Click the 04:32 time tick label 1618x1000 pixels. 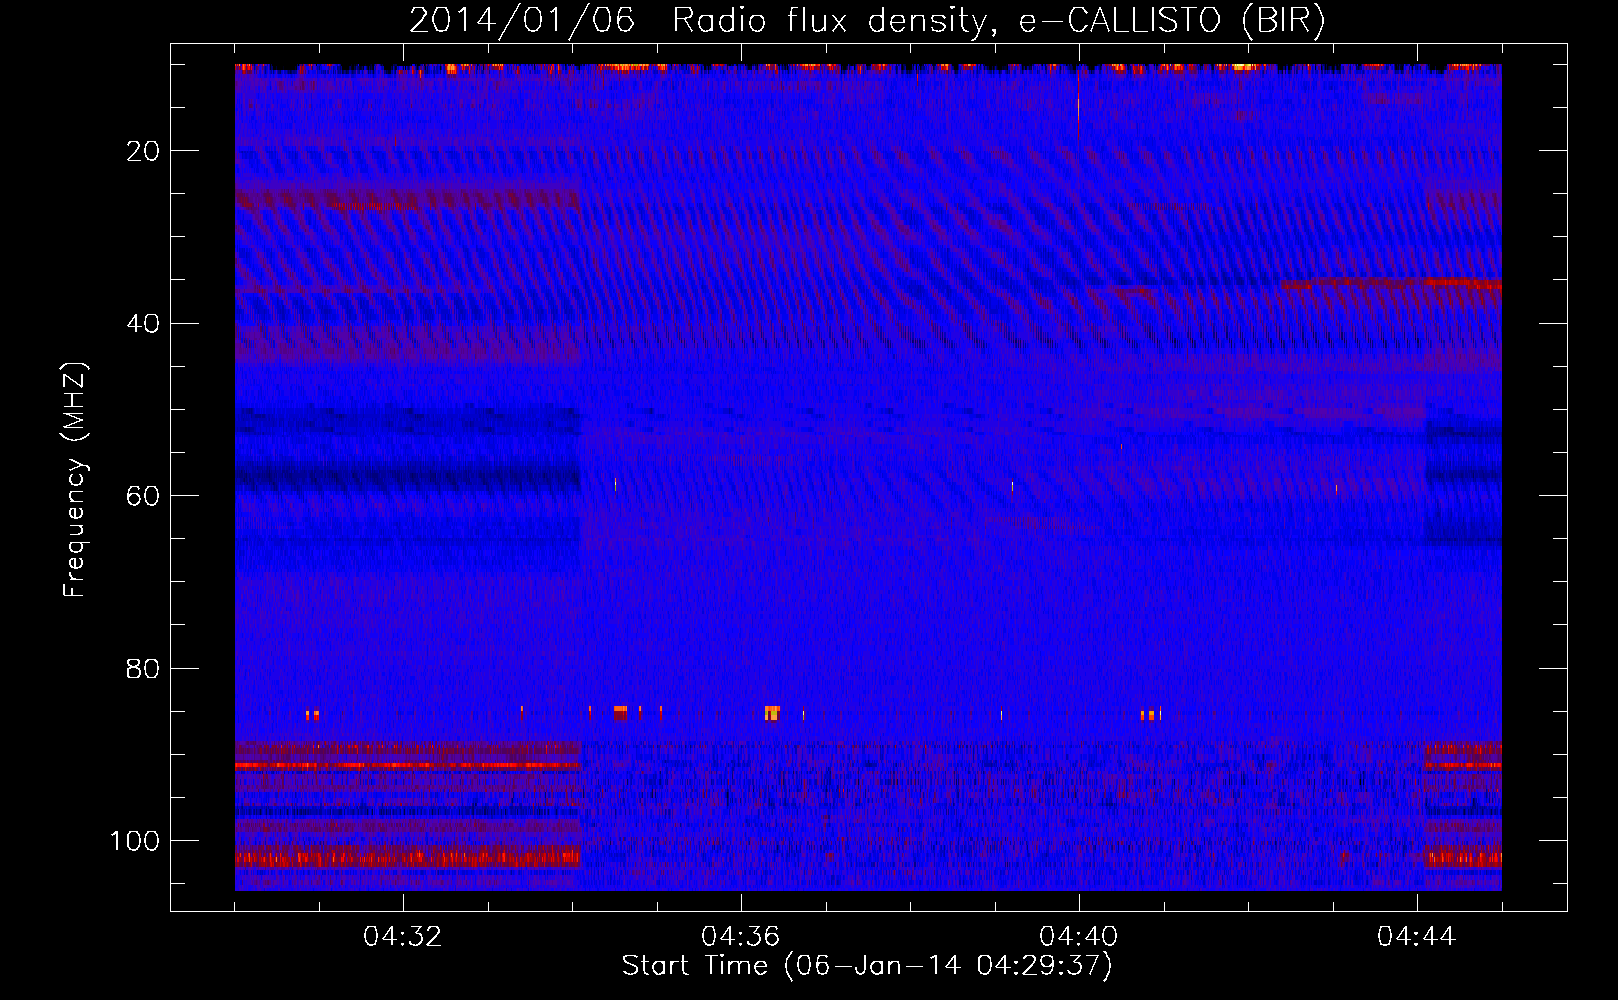coord(403,937)
